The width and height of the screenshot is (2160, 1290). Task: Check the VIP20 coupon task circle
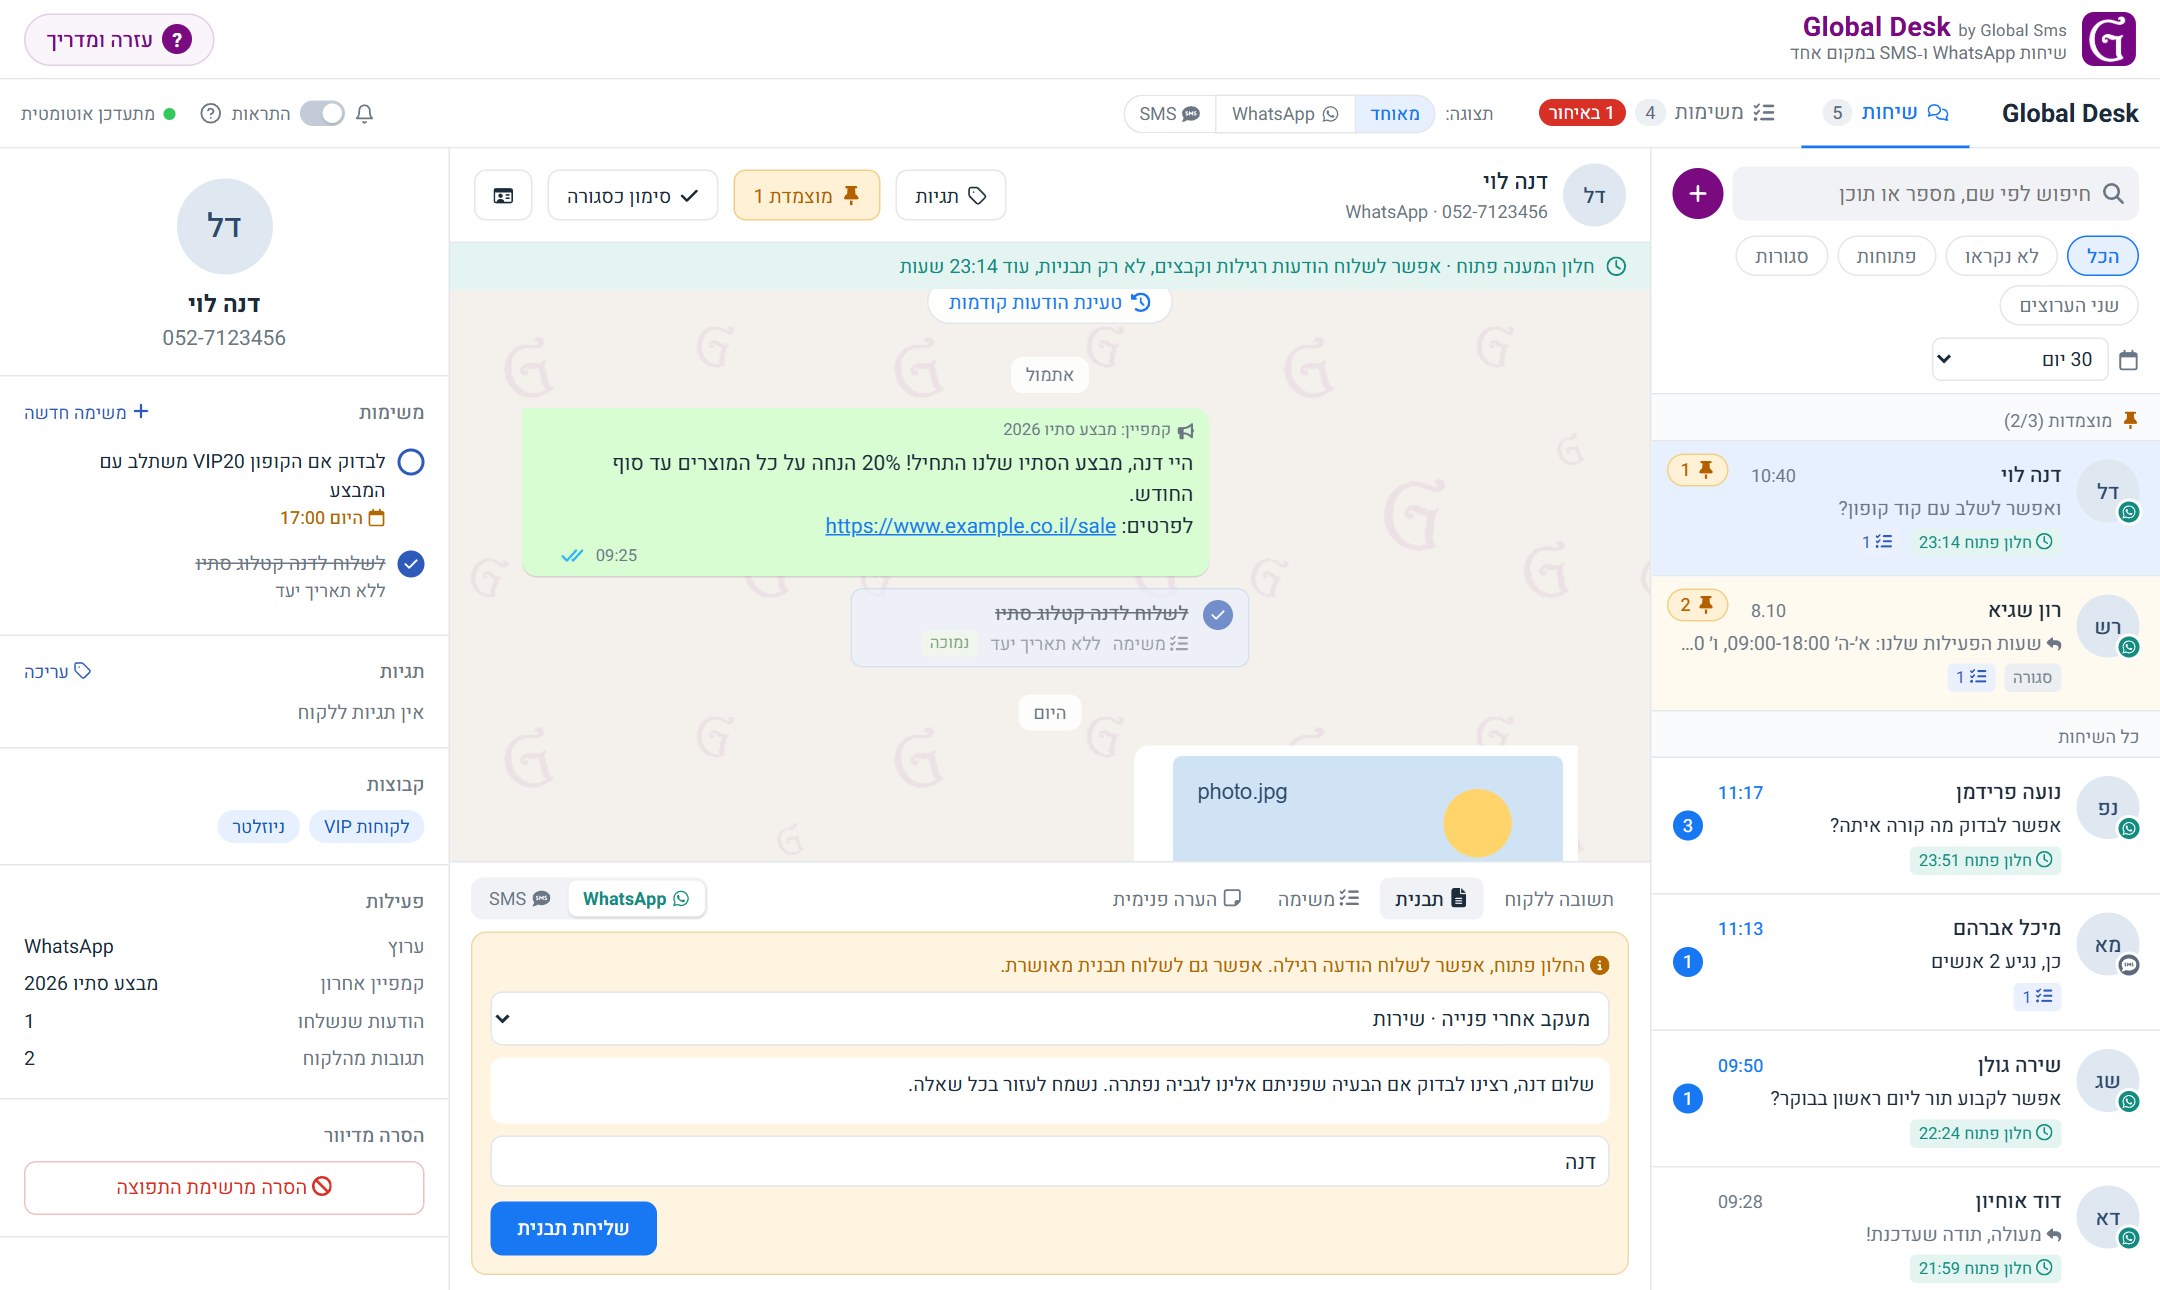point(411,462)
